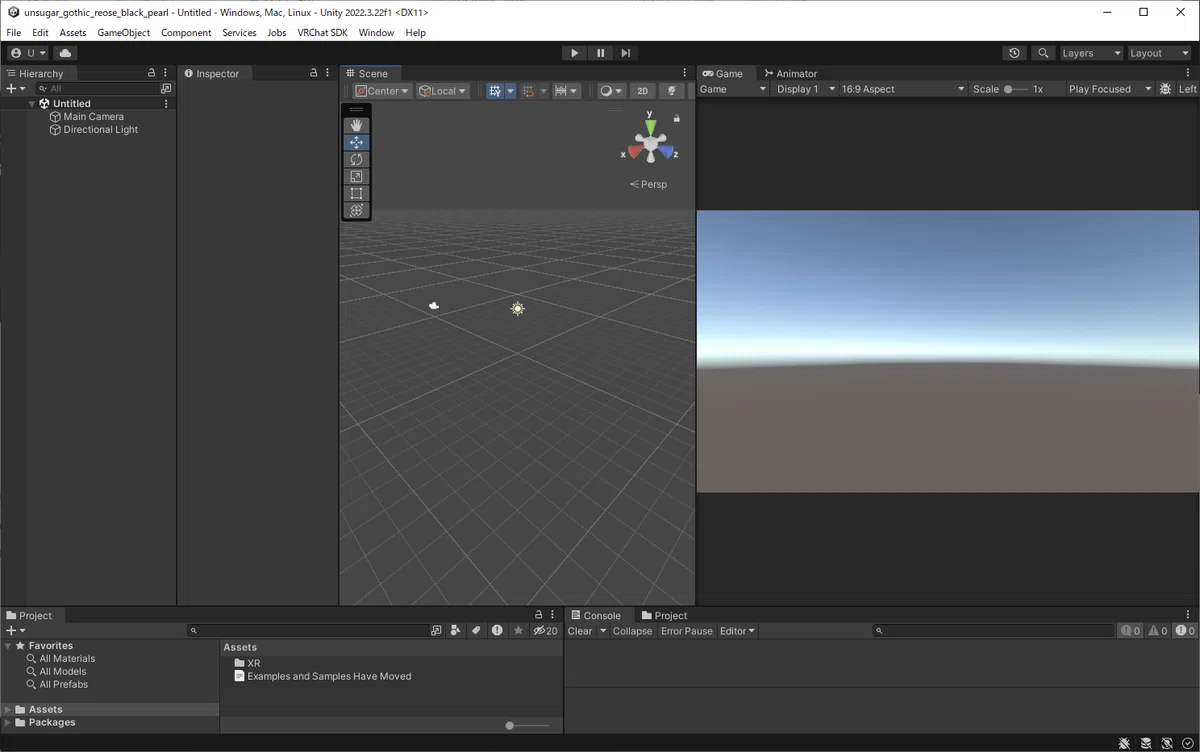Toggle 2D mode in Scene view

pos(643,91)
